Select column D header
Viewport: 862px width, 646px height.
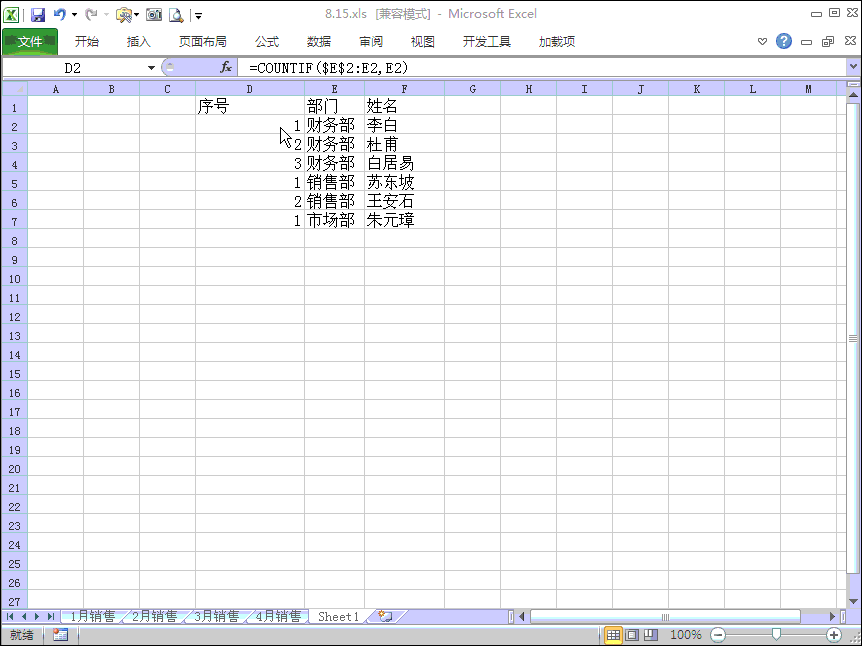pos(250,89)
